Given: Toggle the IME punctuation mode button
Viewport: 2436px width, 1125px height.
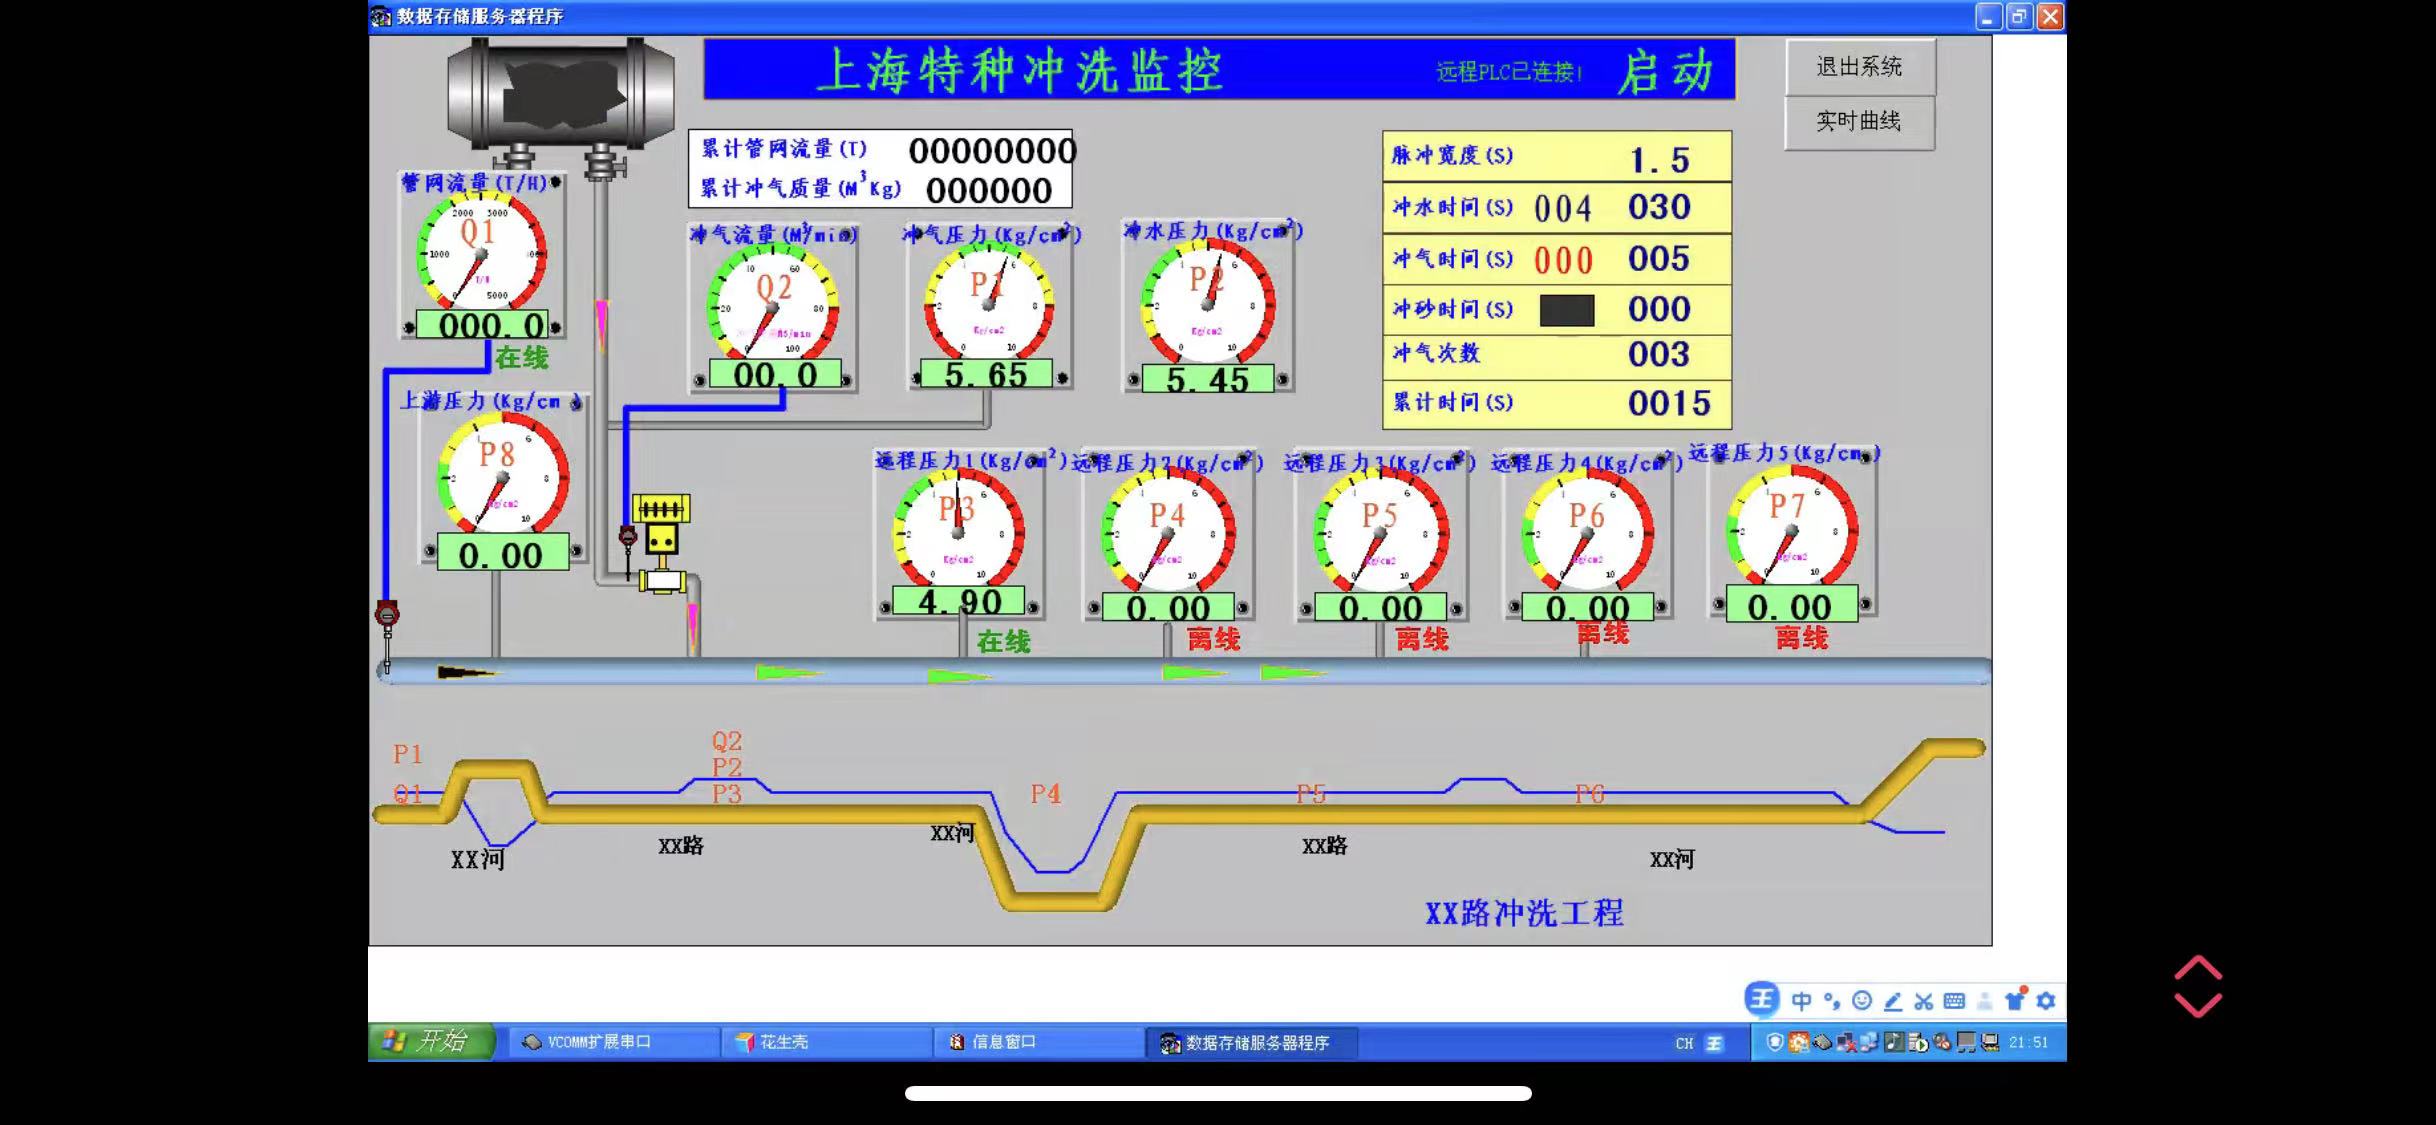Looking at the screenshot, I should click(x=1831, y=1000).
